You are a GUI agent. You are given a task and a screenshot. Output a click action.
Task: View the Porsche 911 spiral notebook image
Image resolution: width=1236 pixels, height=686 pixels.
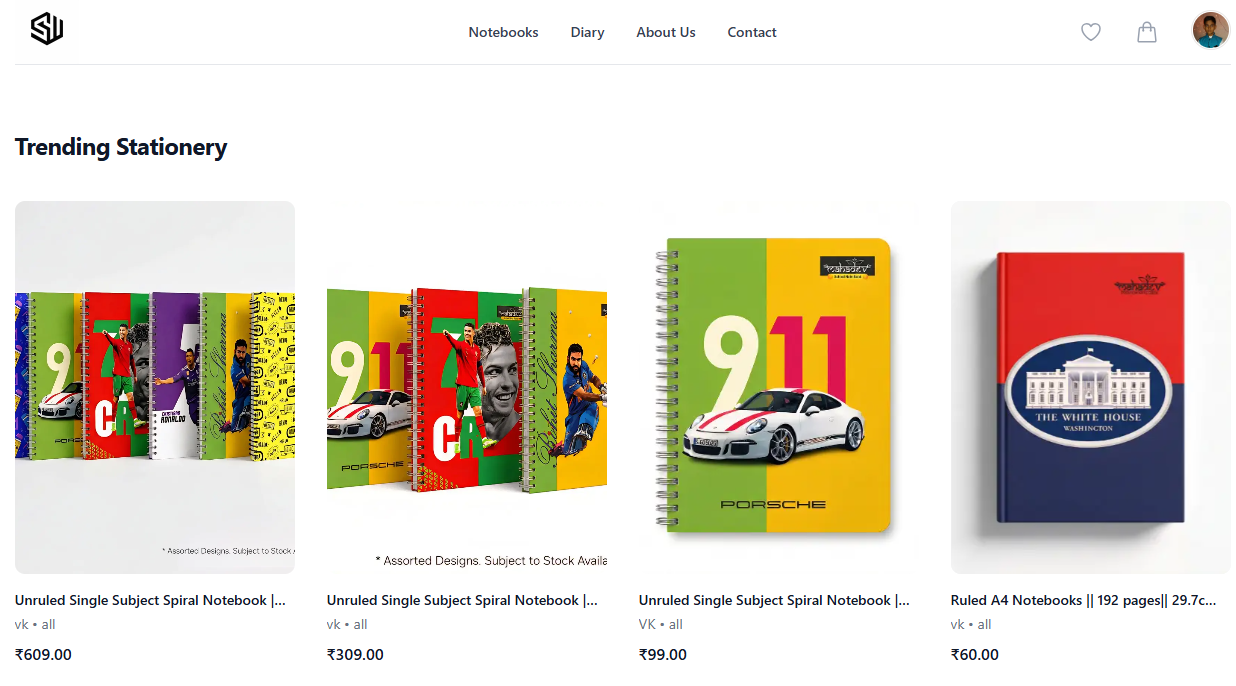pos(779,387)
